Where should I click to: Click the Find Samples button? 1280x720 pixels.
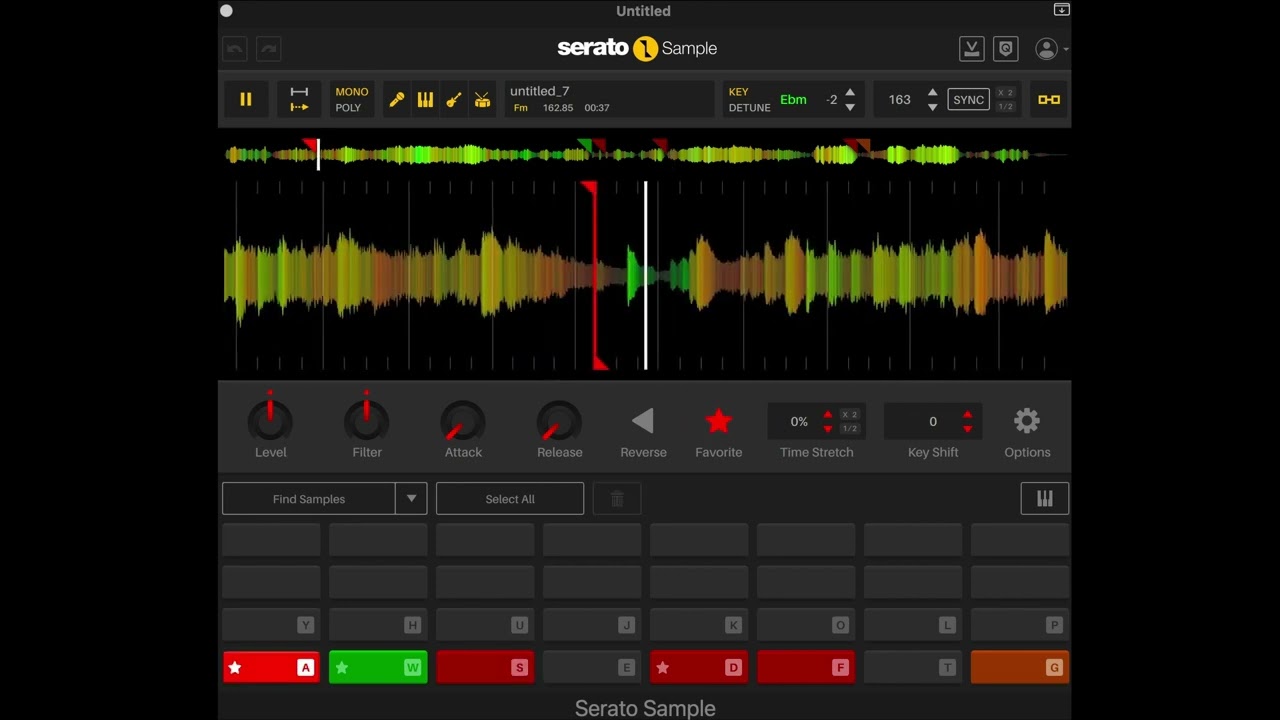(309, 499)
